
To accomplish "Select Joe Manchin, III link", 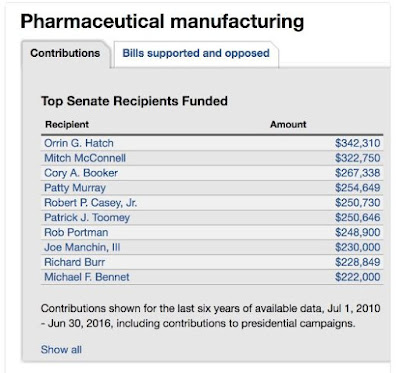I will point(82,247).
